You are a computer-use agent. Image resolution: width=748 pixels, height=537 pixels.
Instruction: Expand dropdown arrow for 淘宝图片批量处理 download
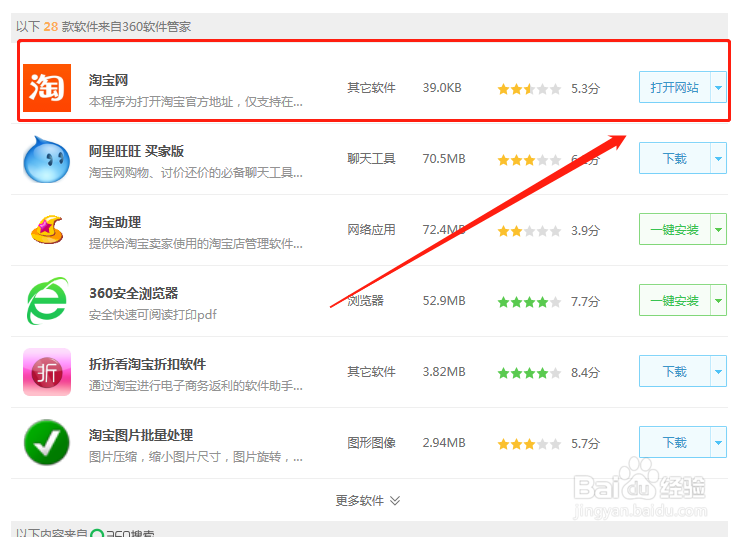(x=718, y=442)
